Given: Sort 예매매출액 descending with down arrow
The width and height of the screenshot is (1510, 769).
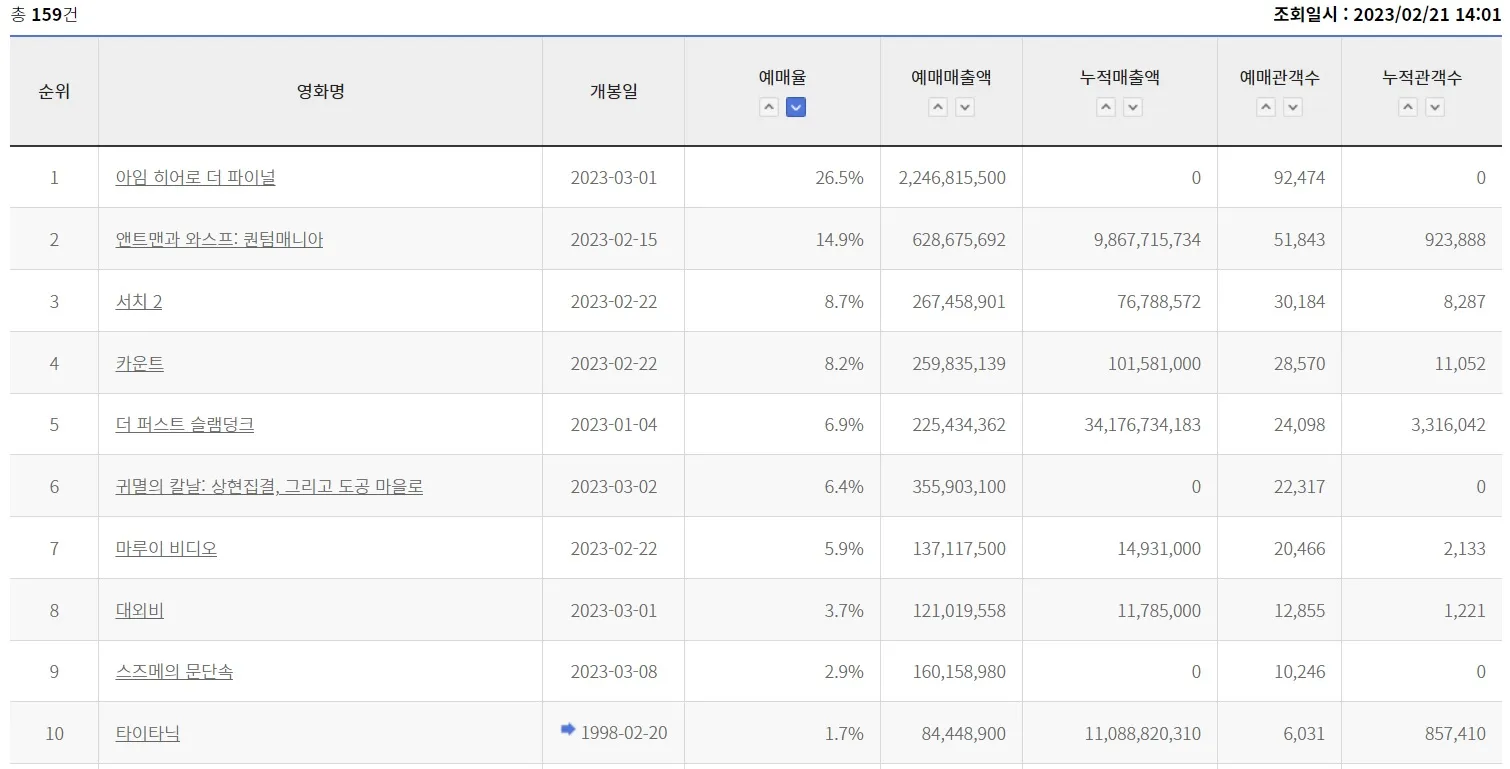Looking at the screenshot, I should click(x=965, y=107).
